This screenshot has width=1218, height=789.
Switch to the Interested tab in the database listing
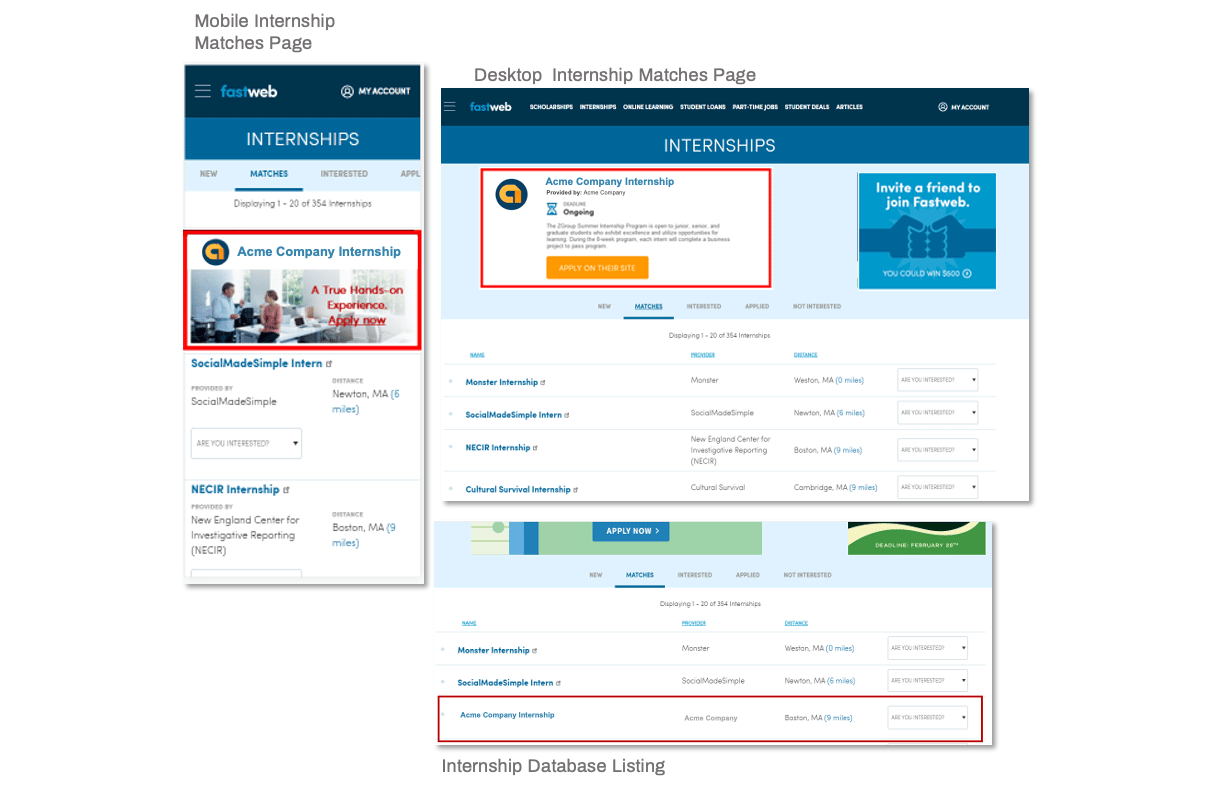tap(695, 575)
